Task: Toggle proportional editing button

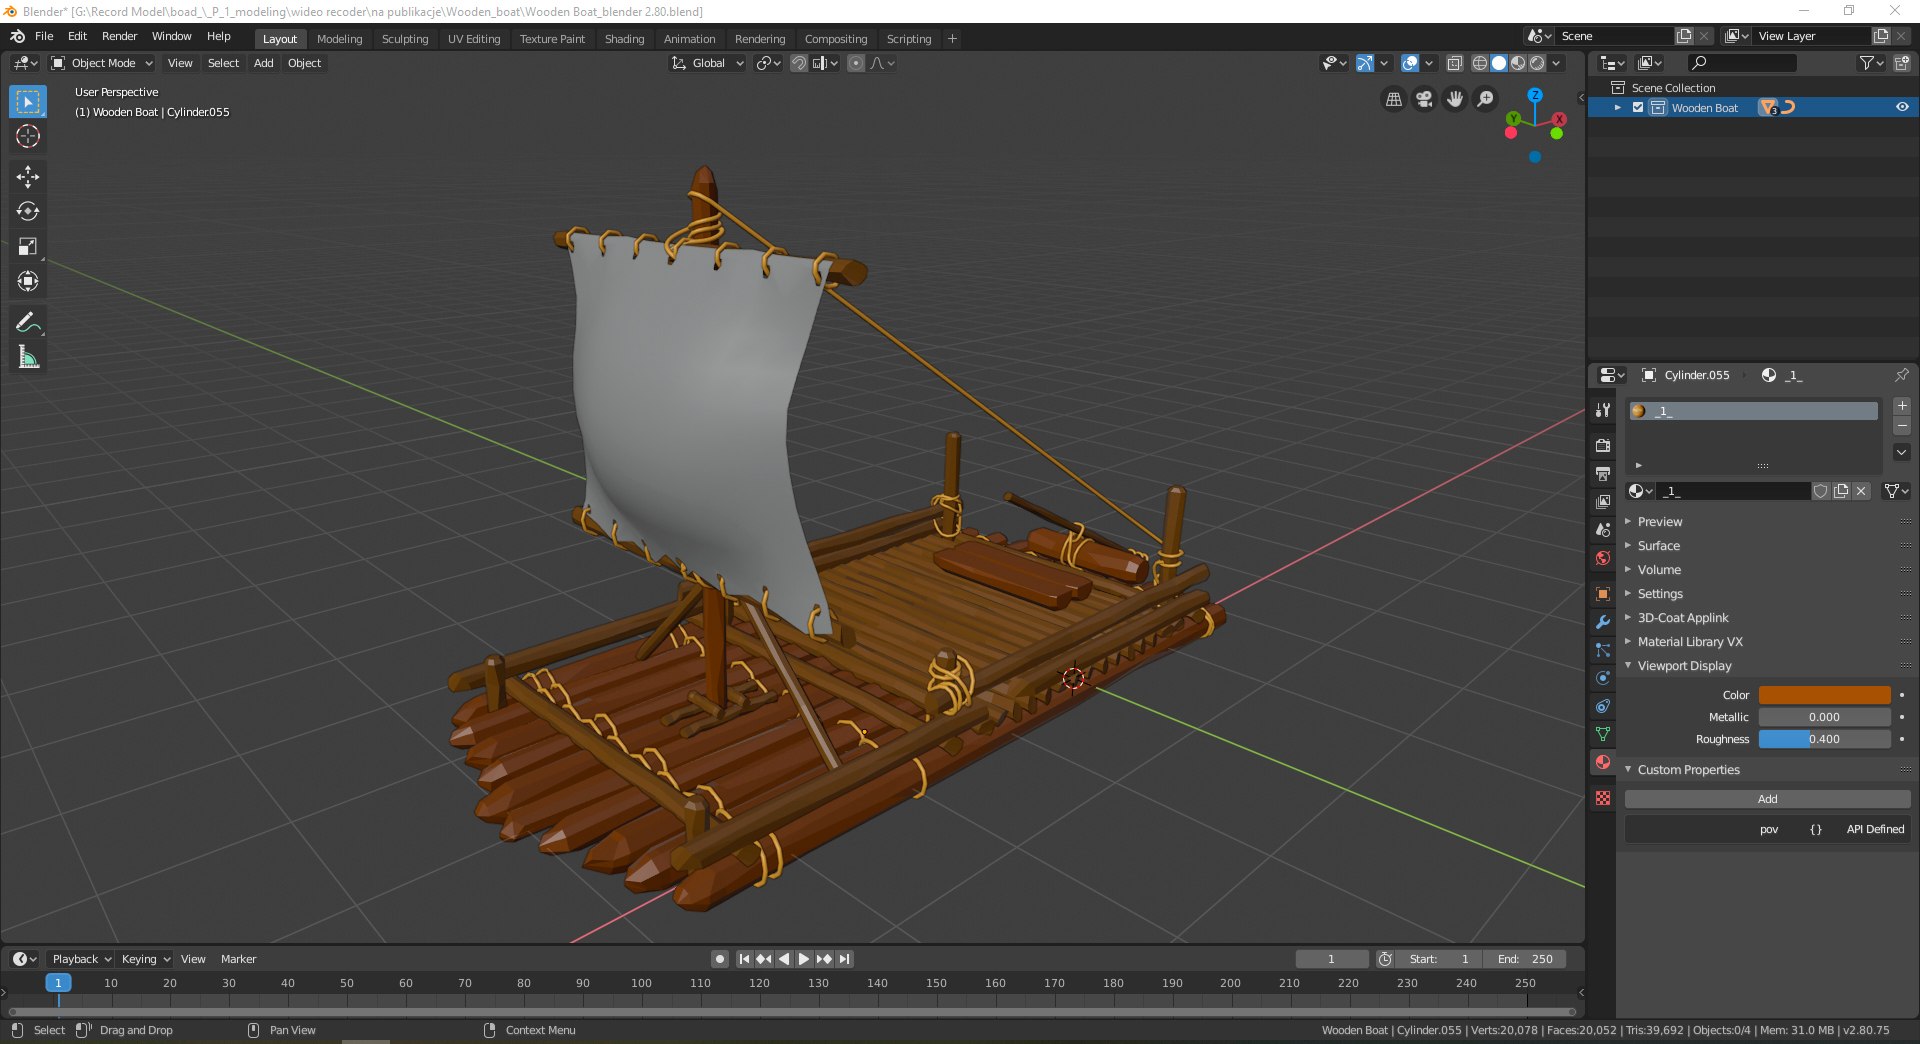Action: [x=856, y=63]
